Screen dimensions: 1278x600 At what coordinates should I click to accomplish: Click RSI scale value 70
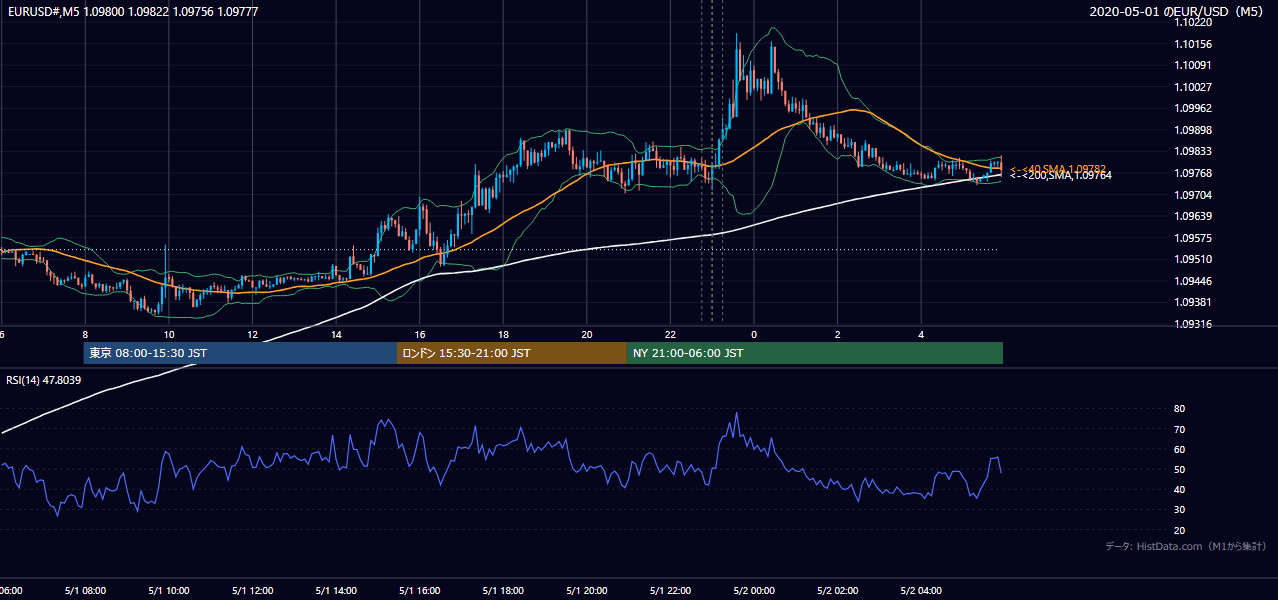(1179, 429)
